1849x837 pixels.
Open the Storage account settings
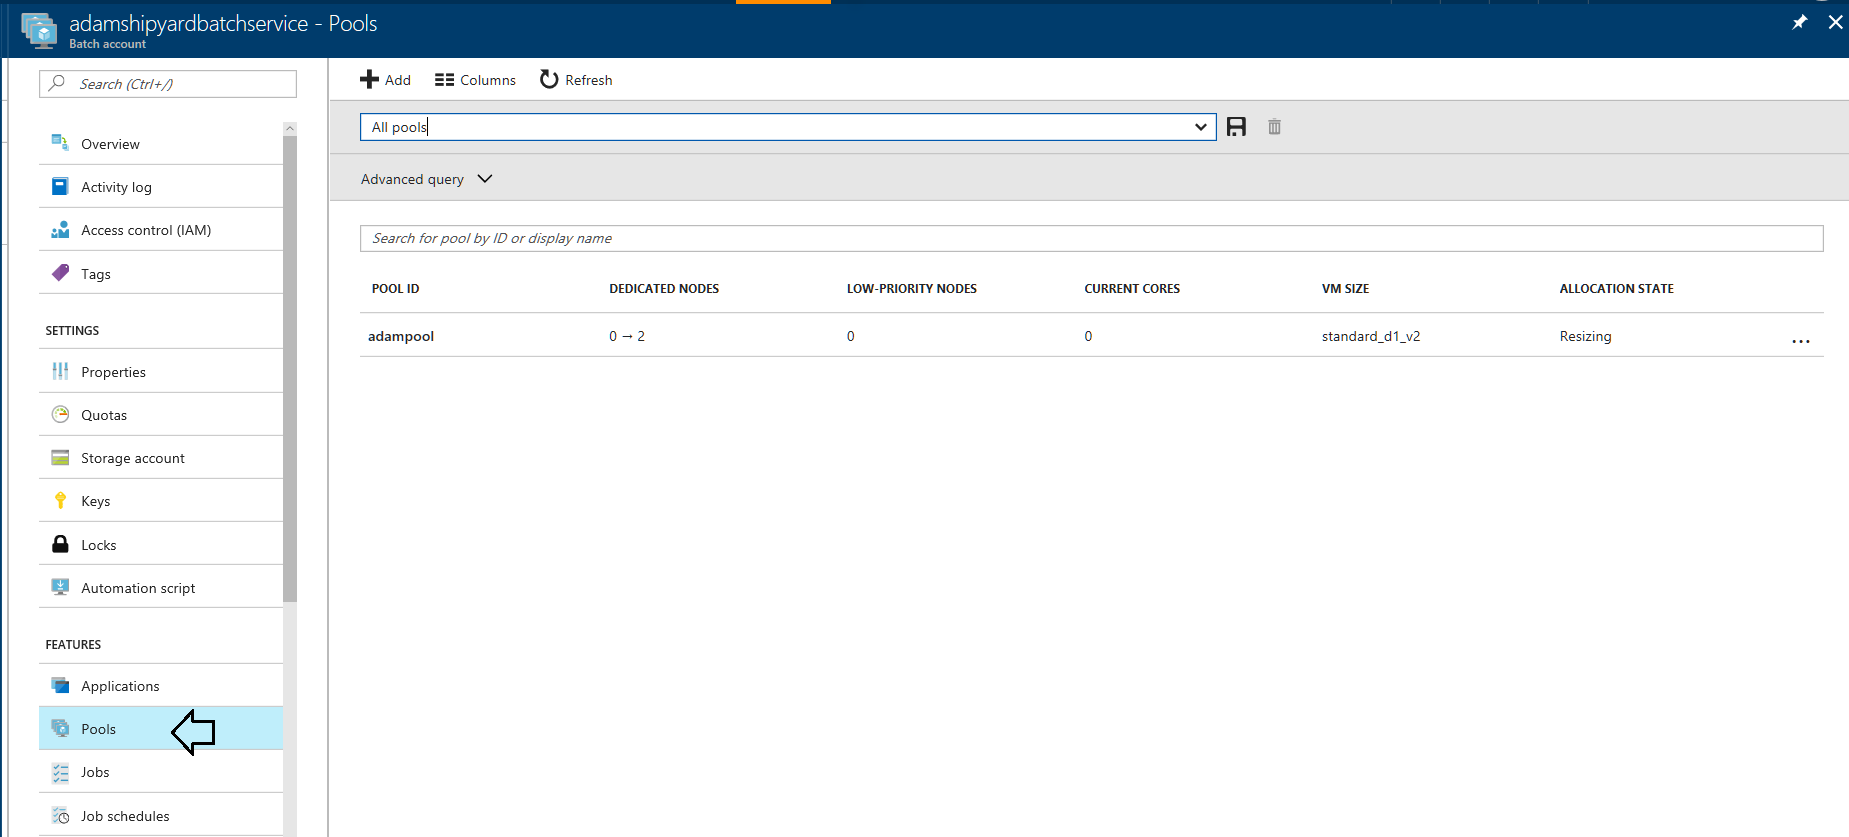(161, 458)
